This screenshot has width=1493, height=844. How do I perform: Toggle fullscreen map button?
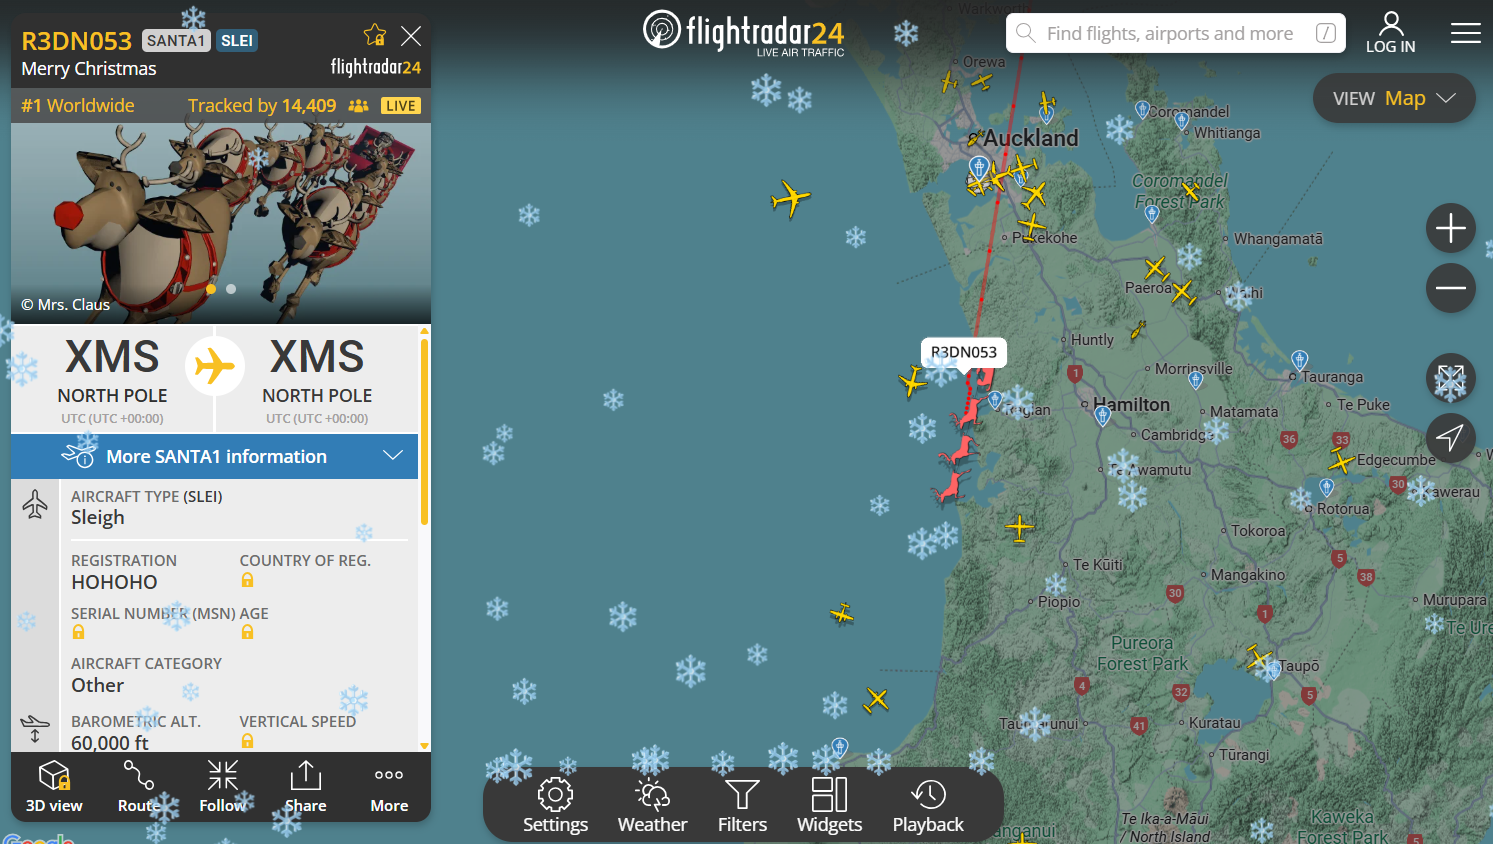(x=1450, y=379)
